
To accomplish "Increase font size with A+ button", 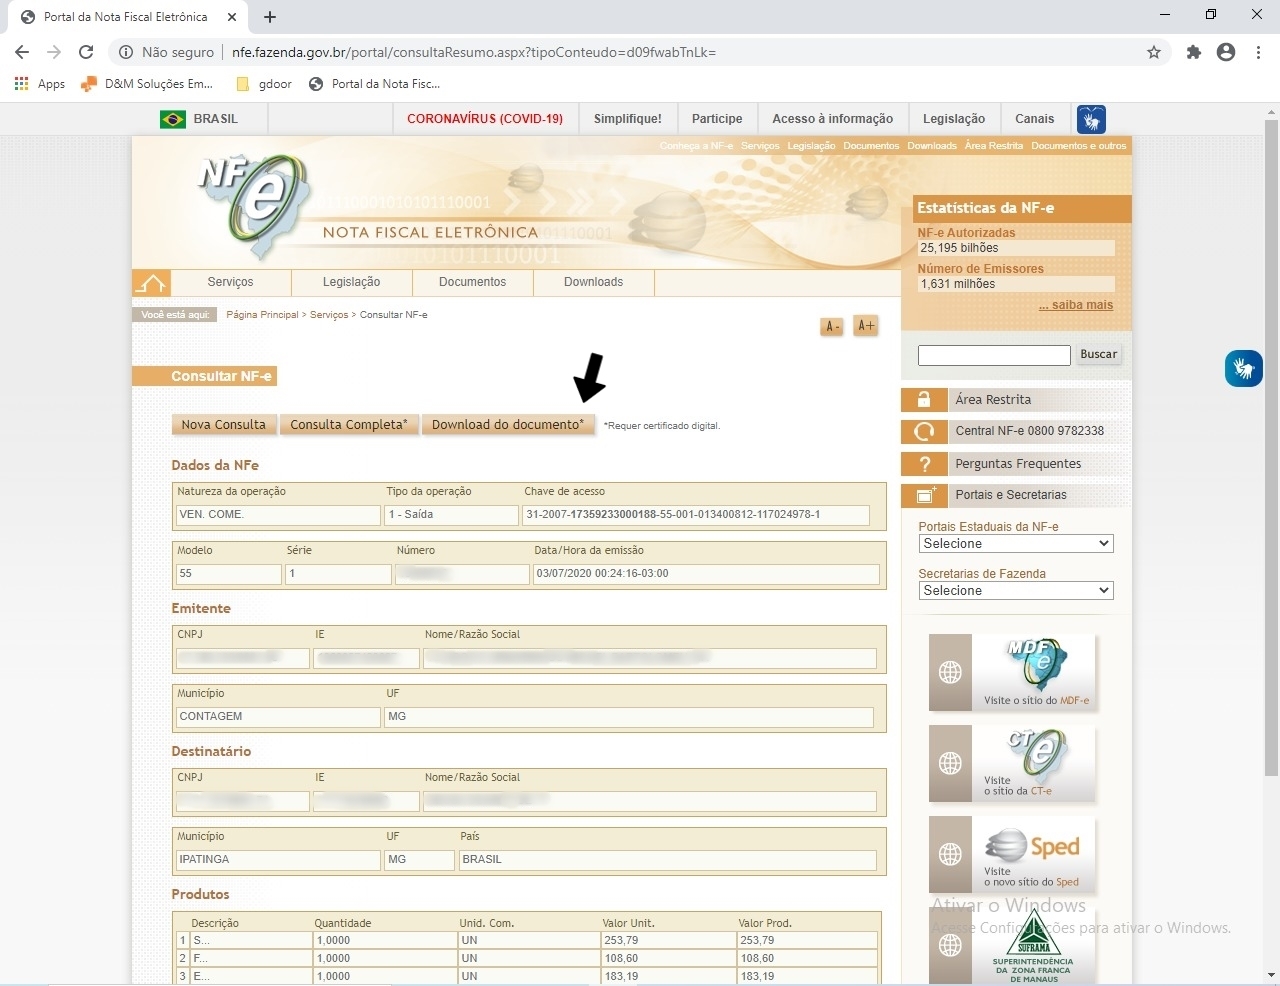I will [x=866, y=326].
